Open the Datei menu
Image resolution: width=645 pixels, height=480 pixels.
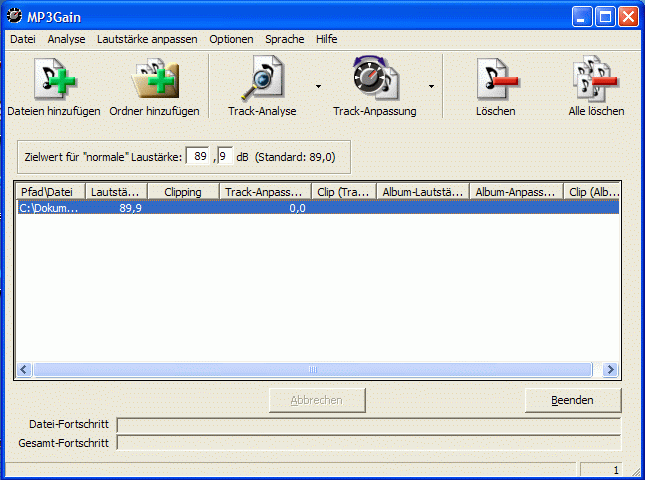23,39
